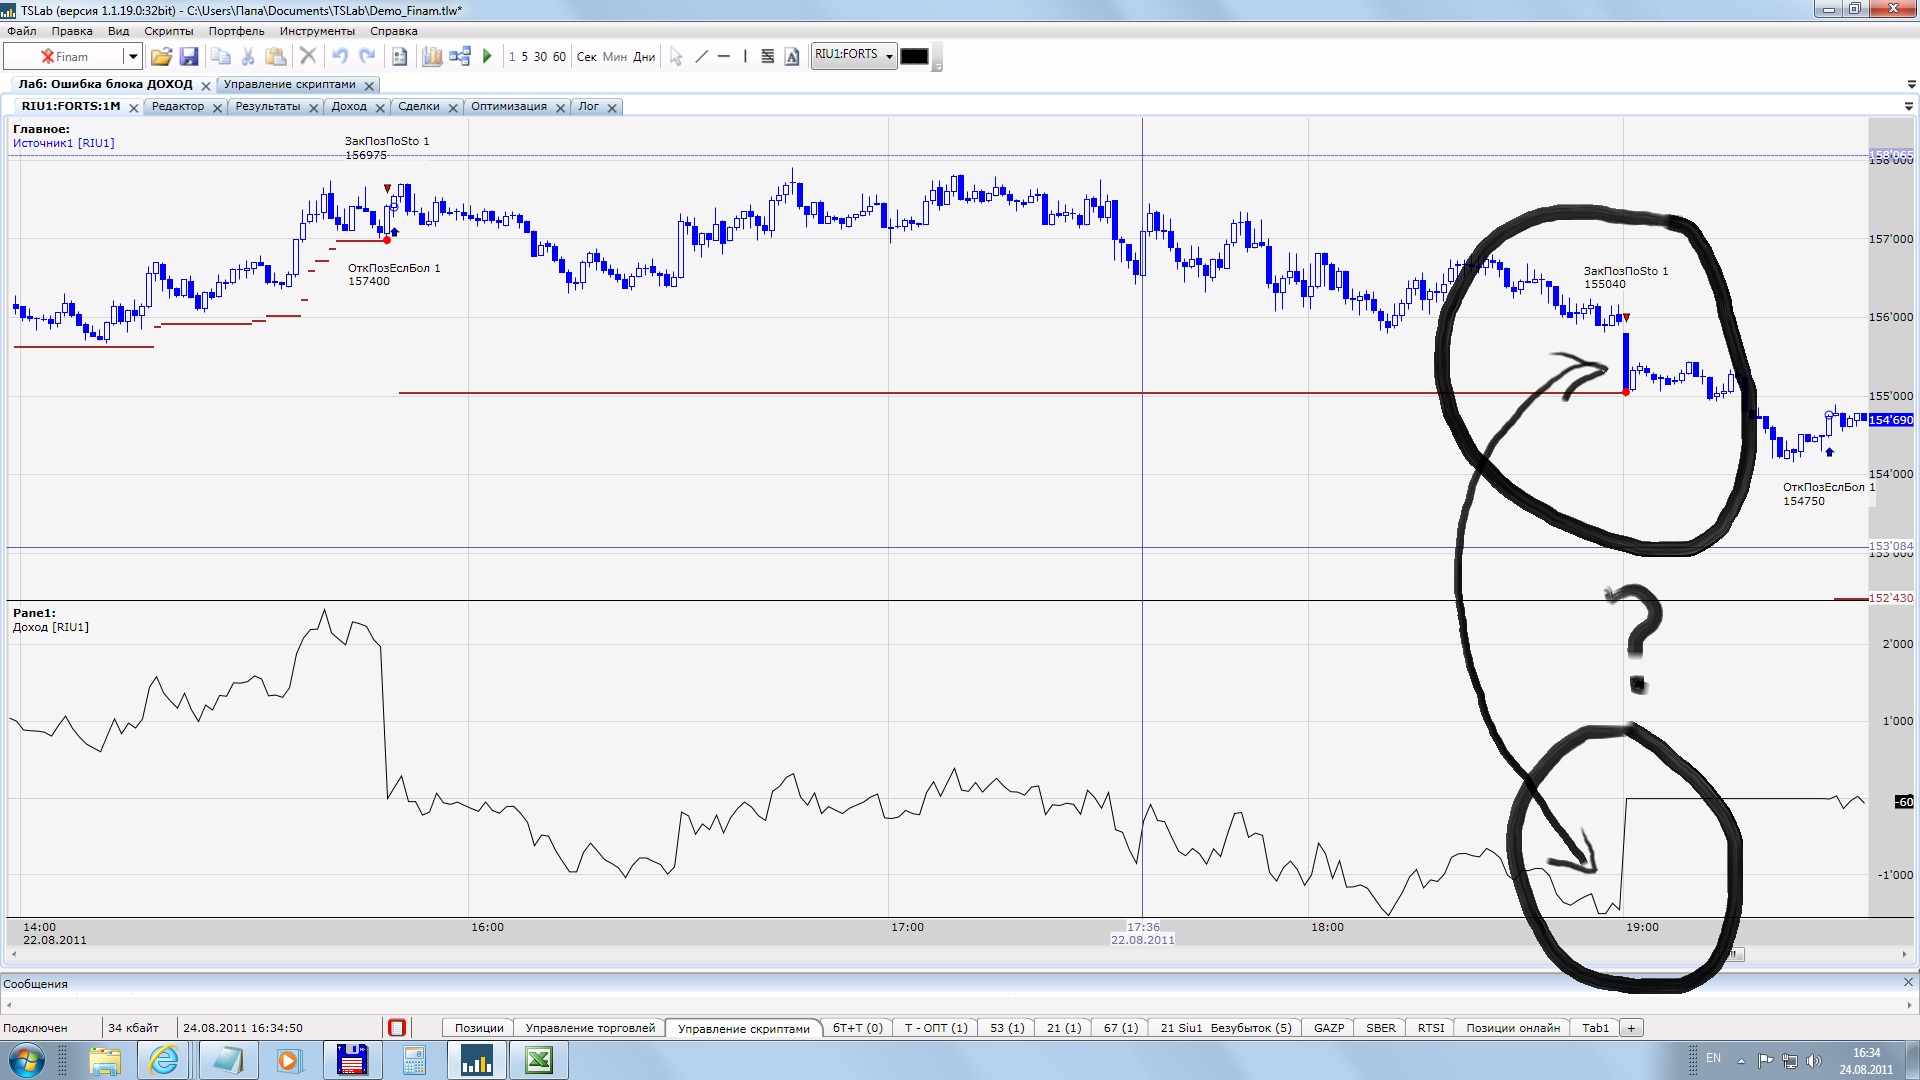Open the RIU1:FORTS instrument dropdown
1920x1080 pixels.
pos(889,57)
